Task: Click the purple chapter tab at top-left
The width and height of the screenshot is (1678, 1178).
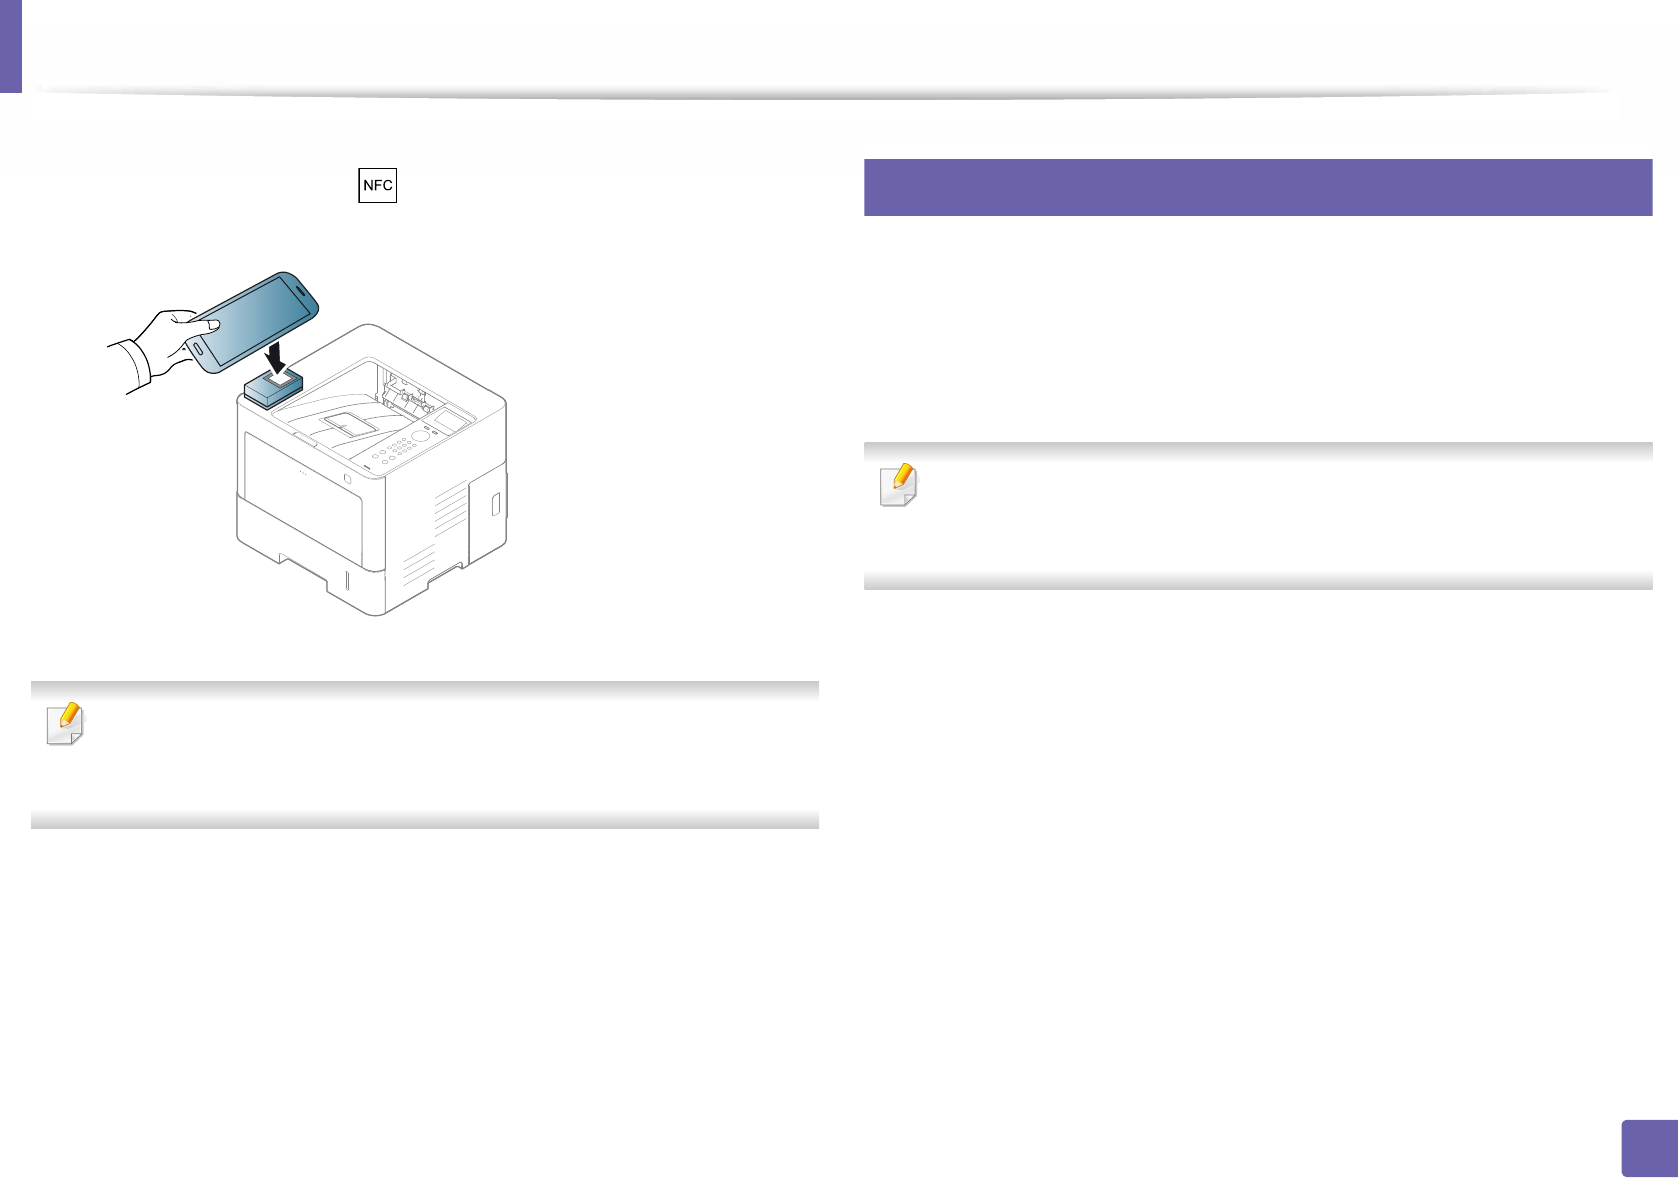Action: pos(10,46)
